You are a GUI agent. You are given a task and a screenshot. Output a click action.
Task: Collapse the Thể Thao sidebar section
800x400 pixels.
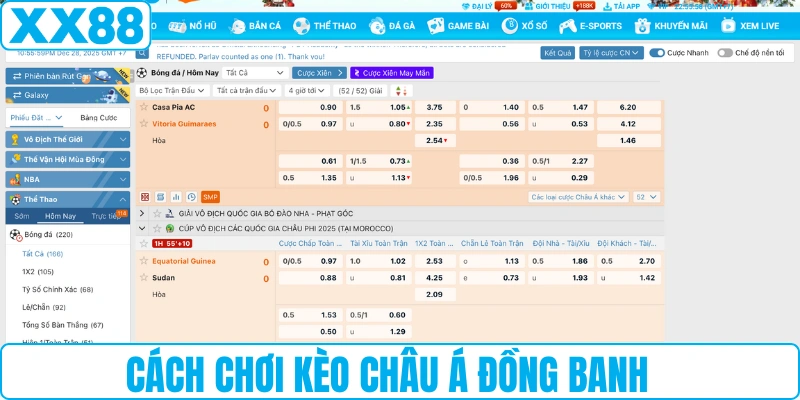click(67, 199)
